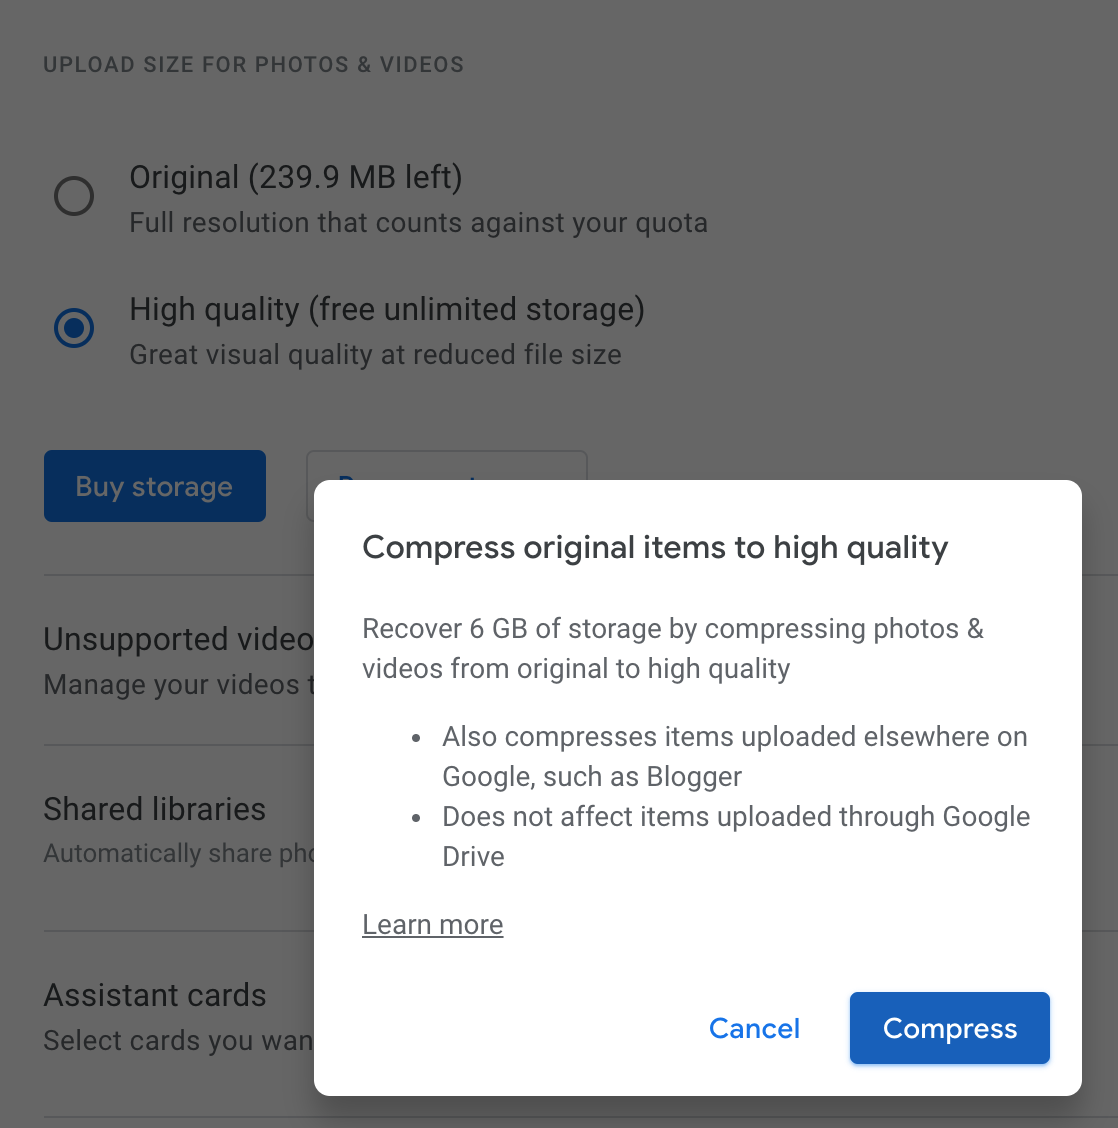The height and width of the screenshot is (1128, 1118).
Task: Confirm by pressing the Compress button
Action: (x=948, y=1028)
